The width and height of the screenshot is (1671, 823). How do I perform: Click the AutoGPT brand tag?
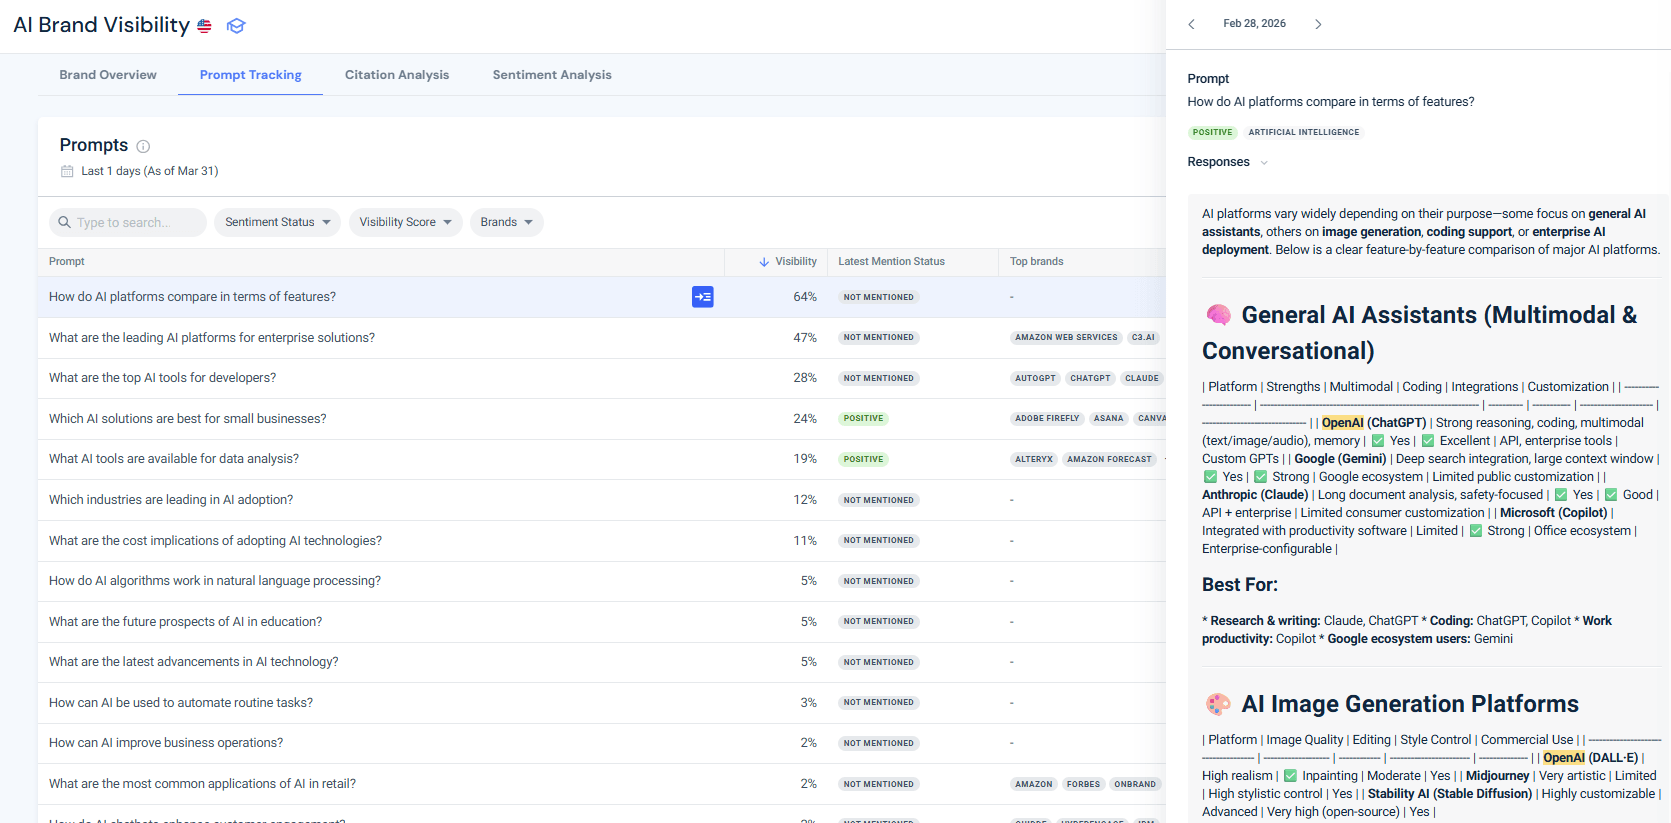pos(1035,379)
